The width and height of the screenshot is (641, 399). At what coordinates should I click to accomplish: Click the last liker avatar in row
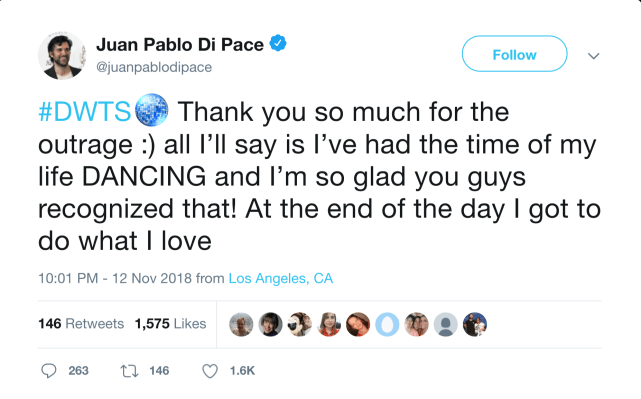coord(475,325)
